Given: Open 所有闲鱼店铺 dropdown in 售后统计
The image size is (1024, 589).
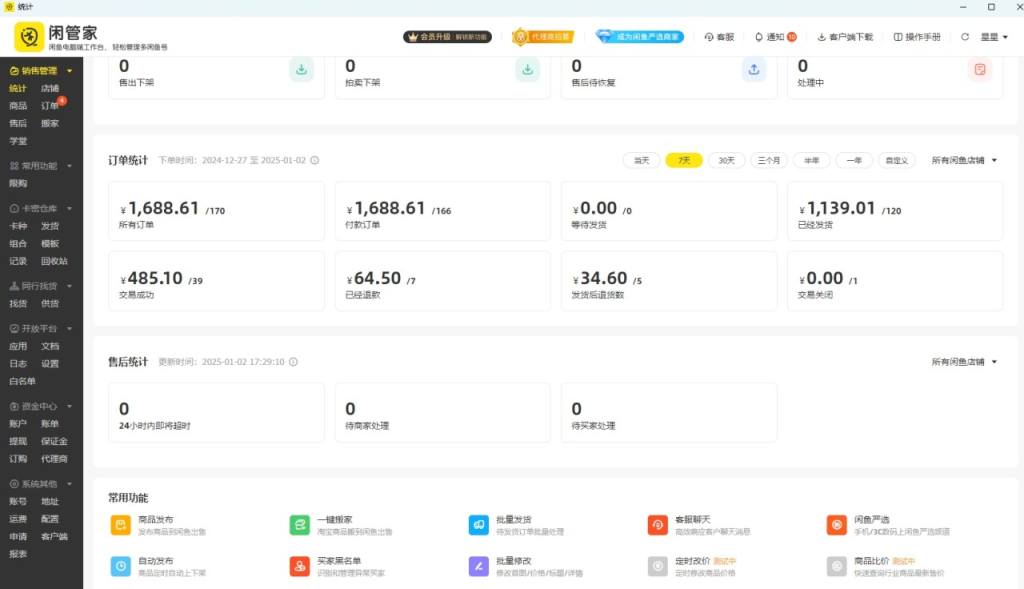Looking at the screenshot, I should point(964,362).
